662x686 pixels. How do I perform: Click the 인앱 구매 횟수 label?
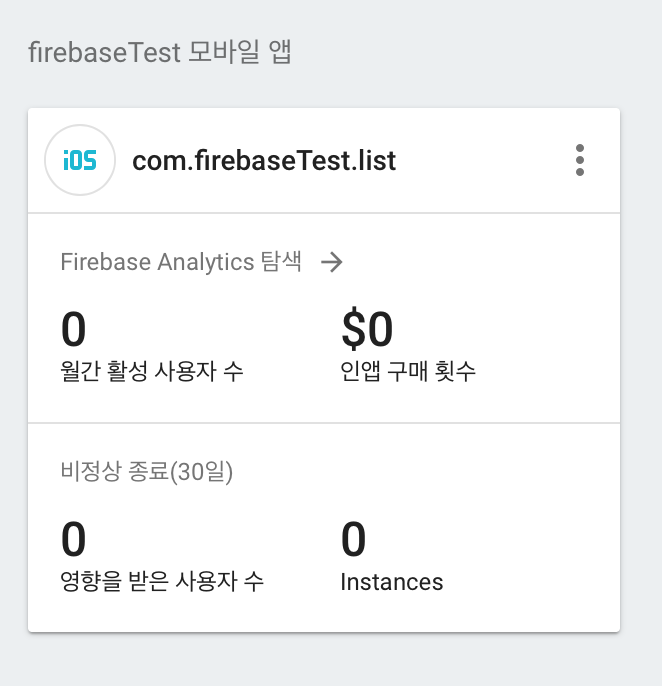[x=408, y=371]
